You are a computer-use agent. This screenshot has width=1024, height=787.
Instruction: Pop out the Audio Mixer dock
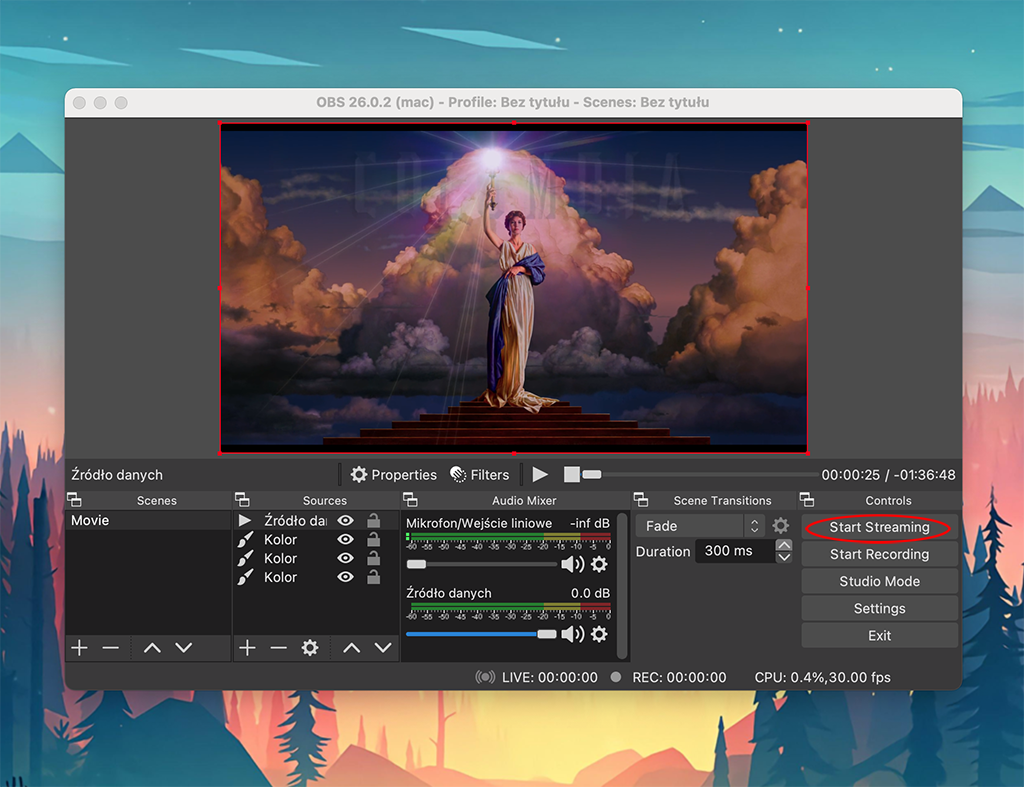[x=410, y=500]
